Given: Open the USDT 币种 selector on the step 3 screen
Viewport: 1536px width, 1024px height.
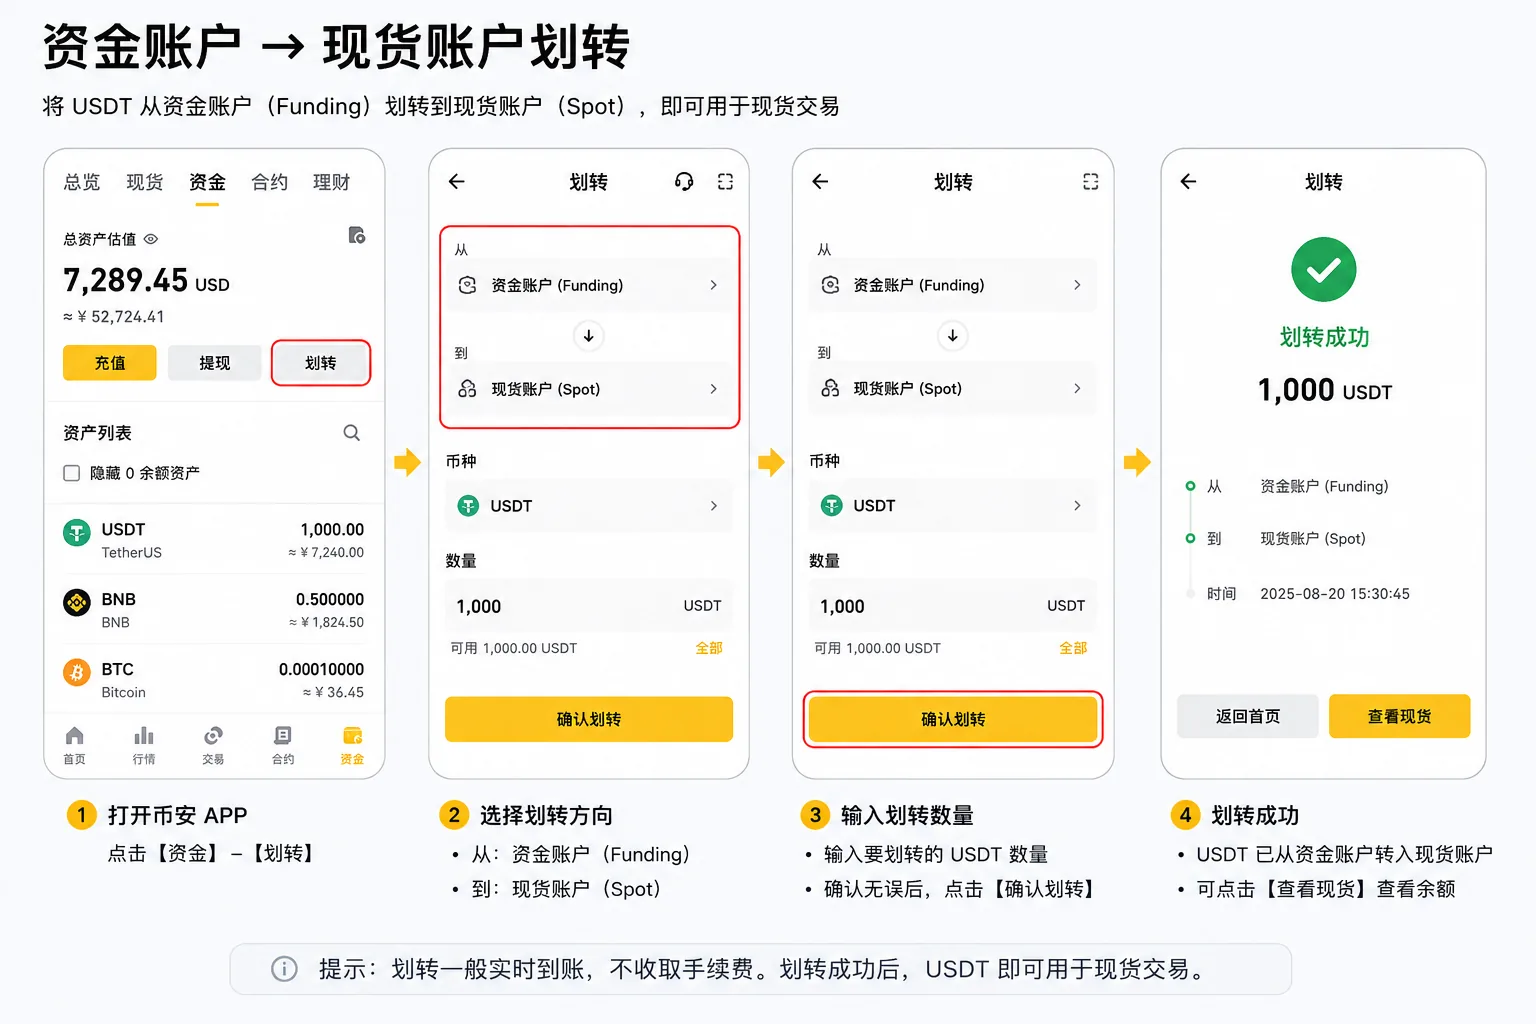Looking at the screenshot, I should (953, 506).
